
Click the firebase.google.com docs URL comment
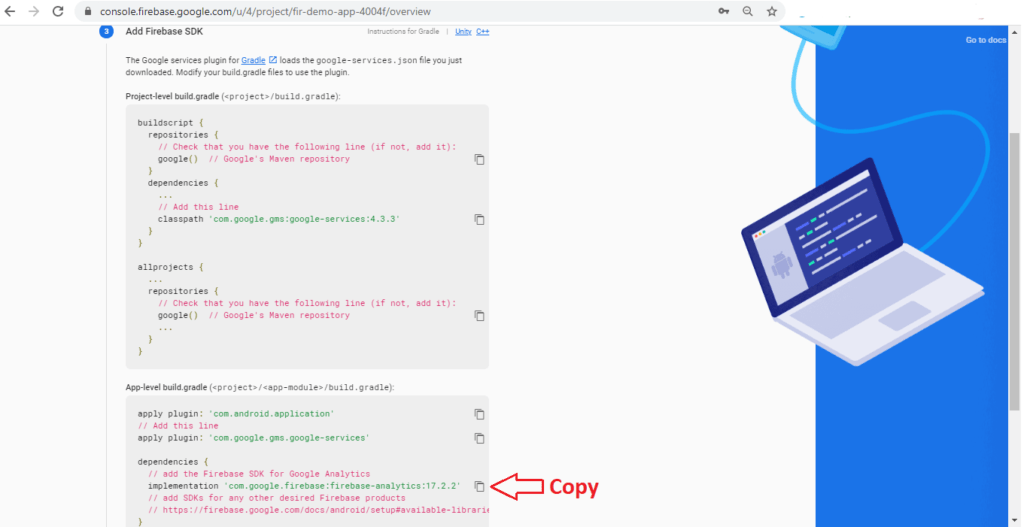(318, 510)
